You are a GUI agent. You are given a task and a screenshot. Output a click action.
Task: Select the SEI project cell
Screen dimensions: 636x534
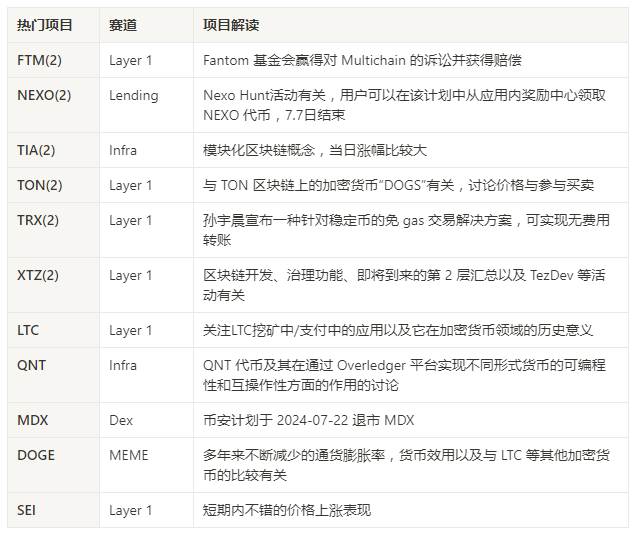[27, 510]
